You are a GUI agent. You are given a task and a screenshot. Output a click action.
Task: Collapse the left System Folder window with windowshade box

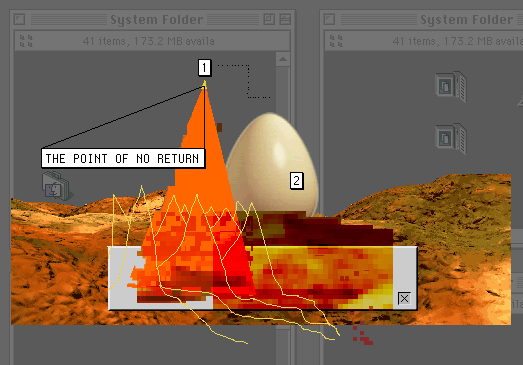[x=285, y=19]
